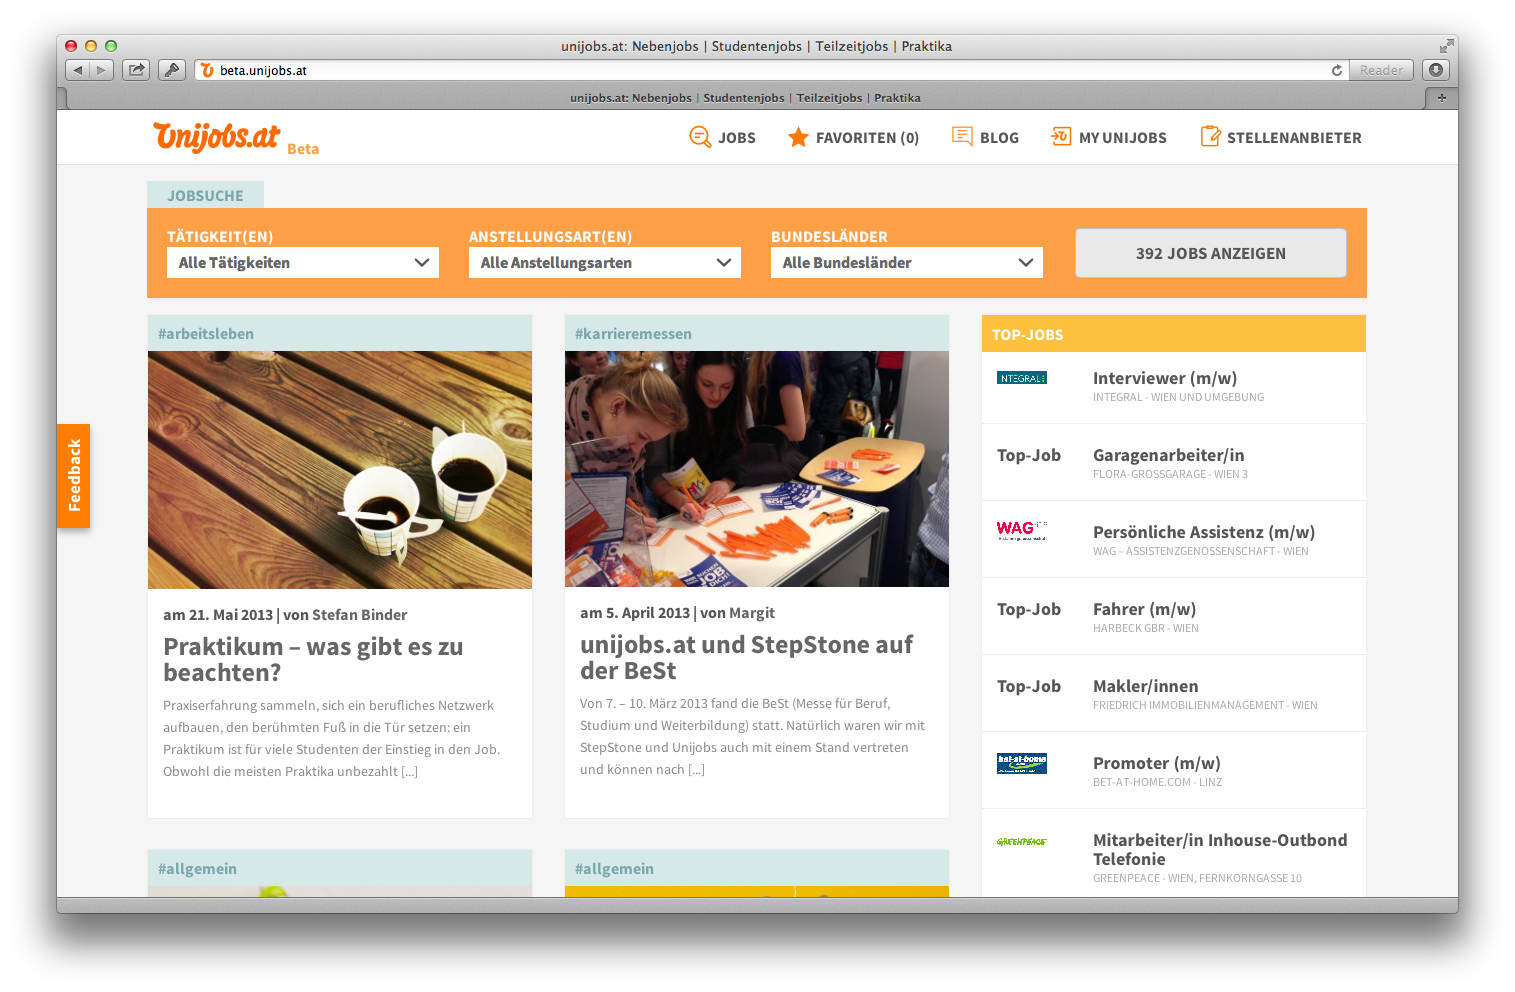This screenshot has width=1515, height=992.
Task: Open the Promoter (m/w) job link
Action: (1157, 763)
